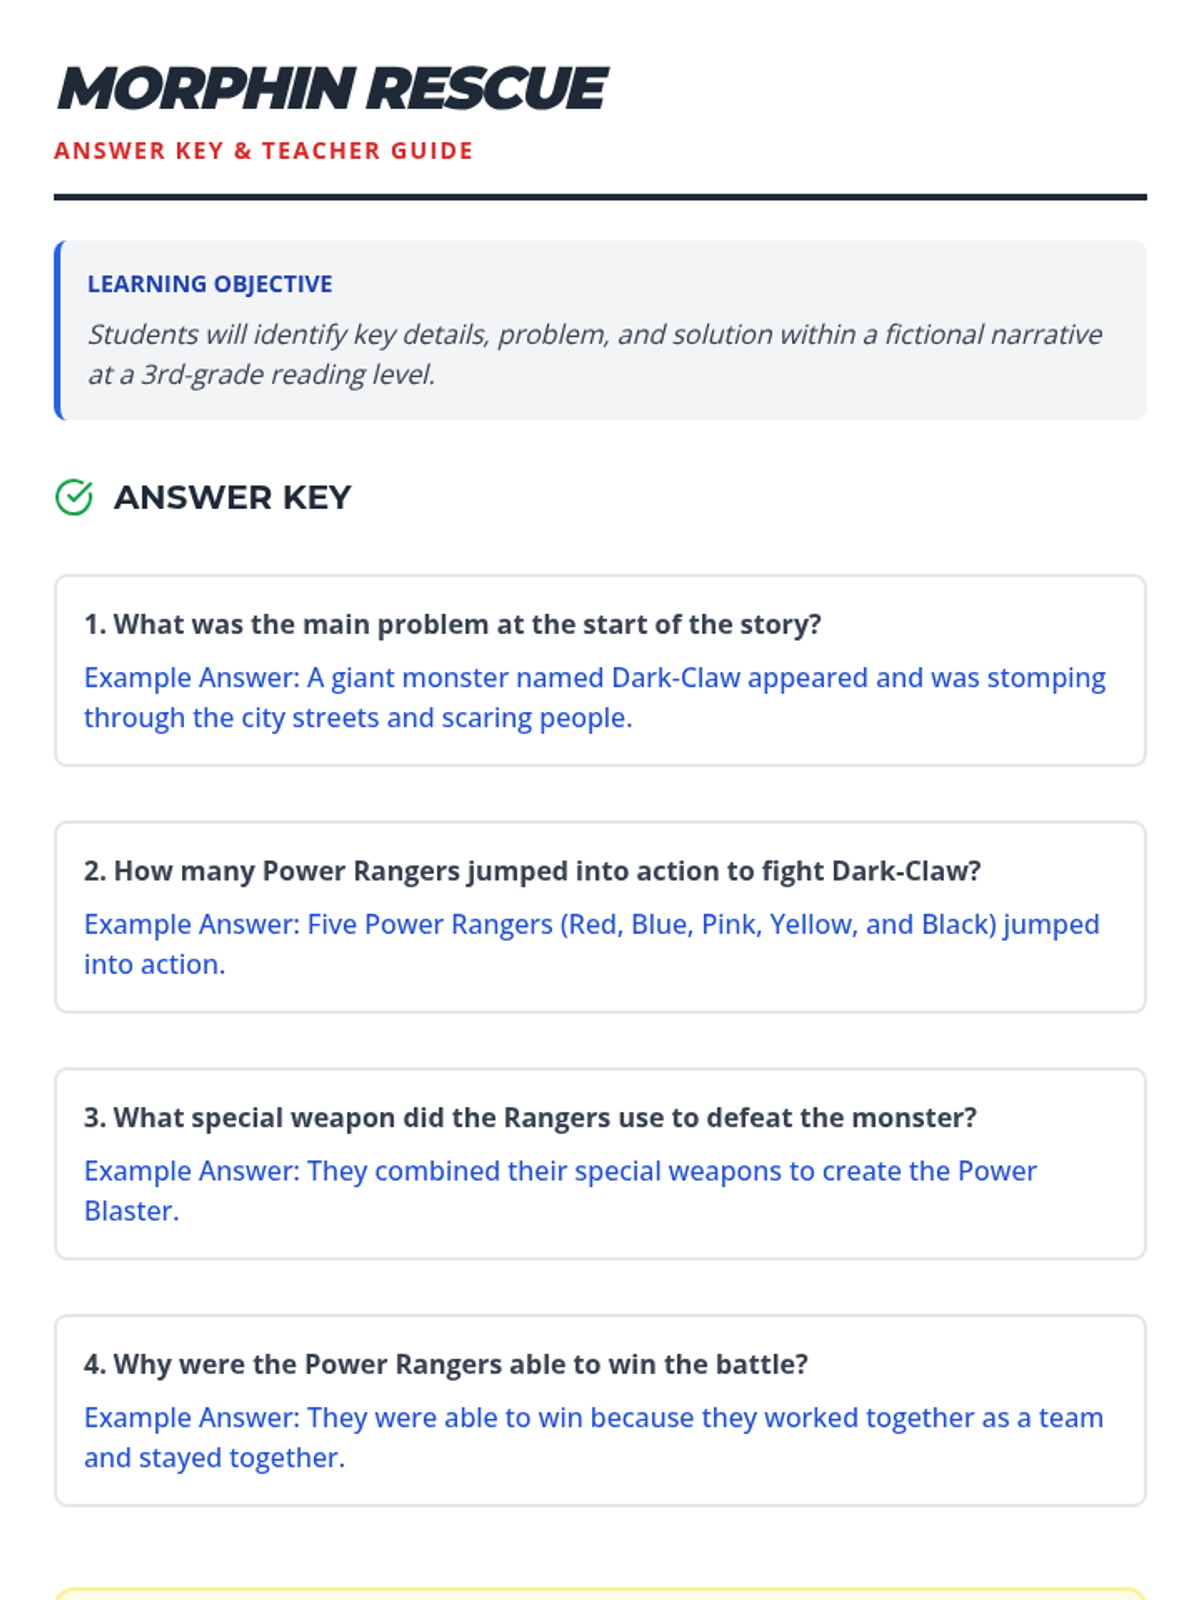
Task: Select the teamwork example answer text
Action: pyautogui.click(x=594, y=1437)
